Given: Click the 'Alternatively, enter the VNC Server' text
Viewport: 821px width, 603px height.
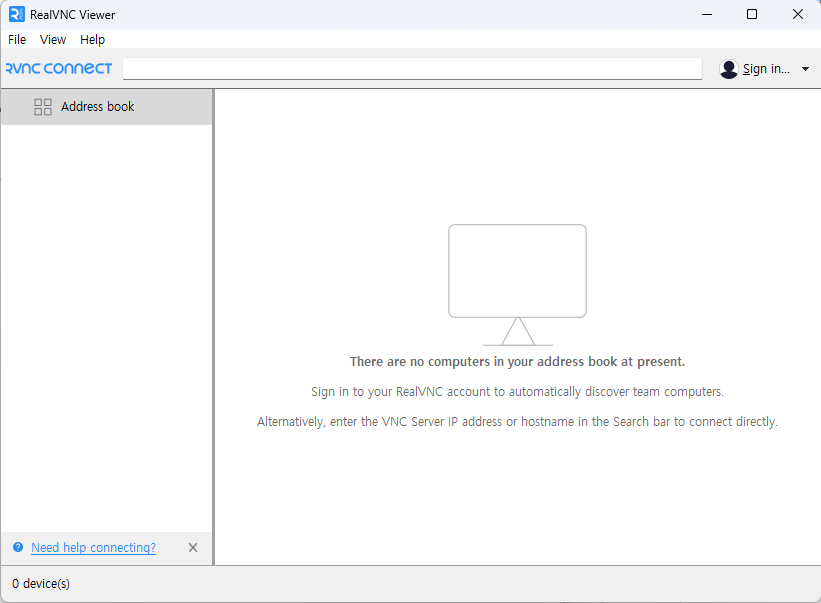Looking at the screenshot, I should tap(517, 421).
